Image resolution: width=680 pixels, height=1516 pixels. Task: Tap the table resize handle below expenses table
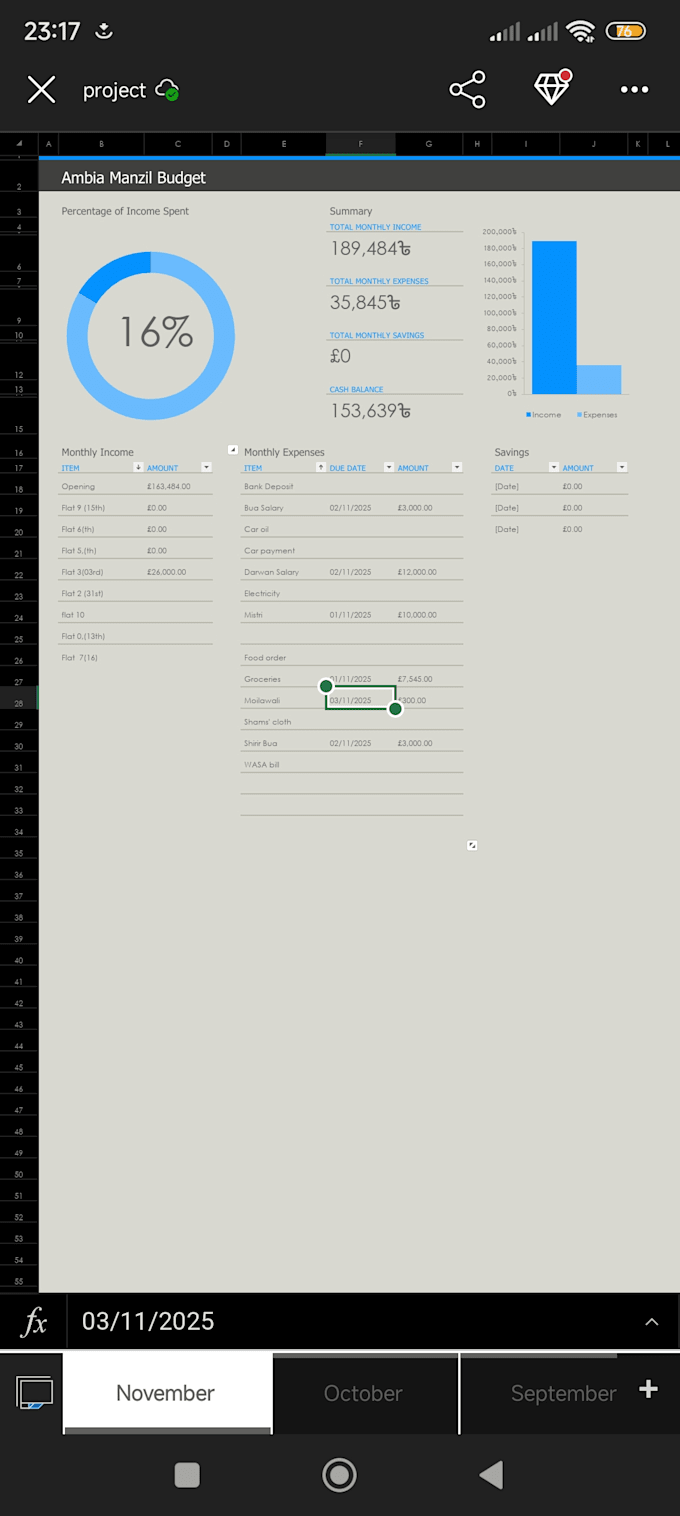pyautogui.click(x=472, y=845)
